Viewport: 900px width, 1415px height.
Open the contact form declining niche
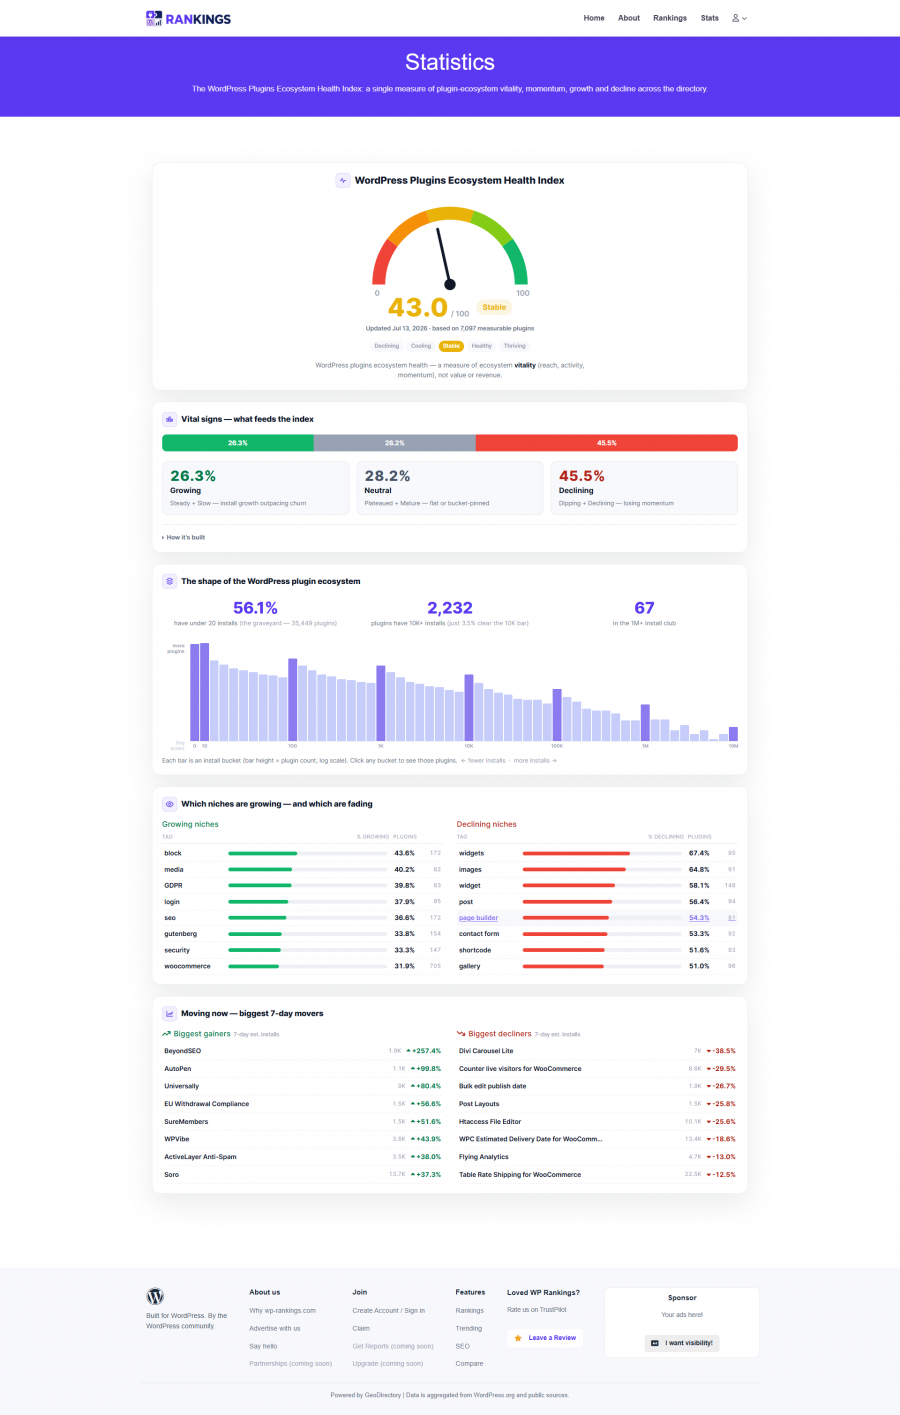pos(597,934)
